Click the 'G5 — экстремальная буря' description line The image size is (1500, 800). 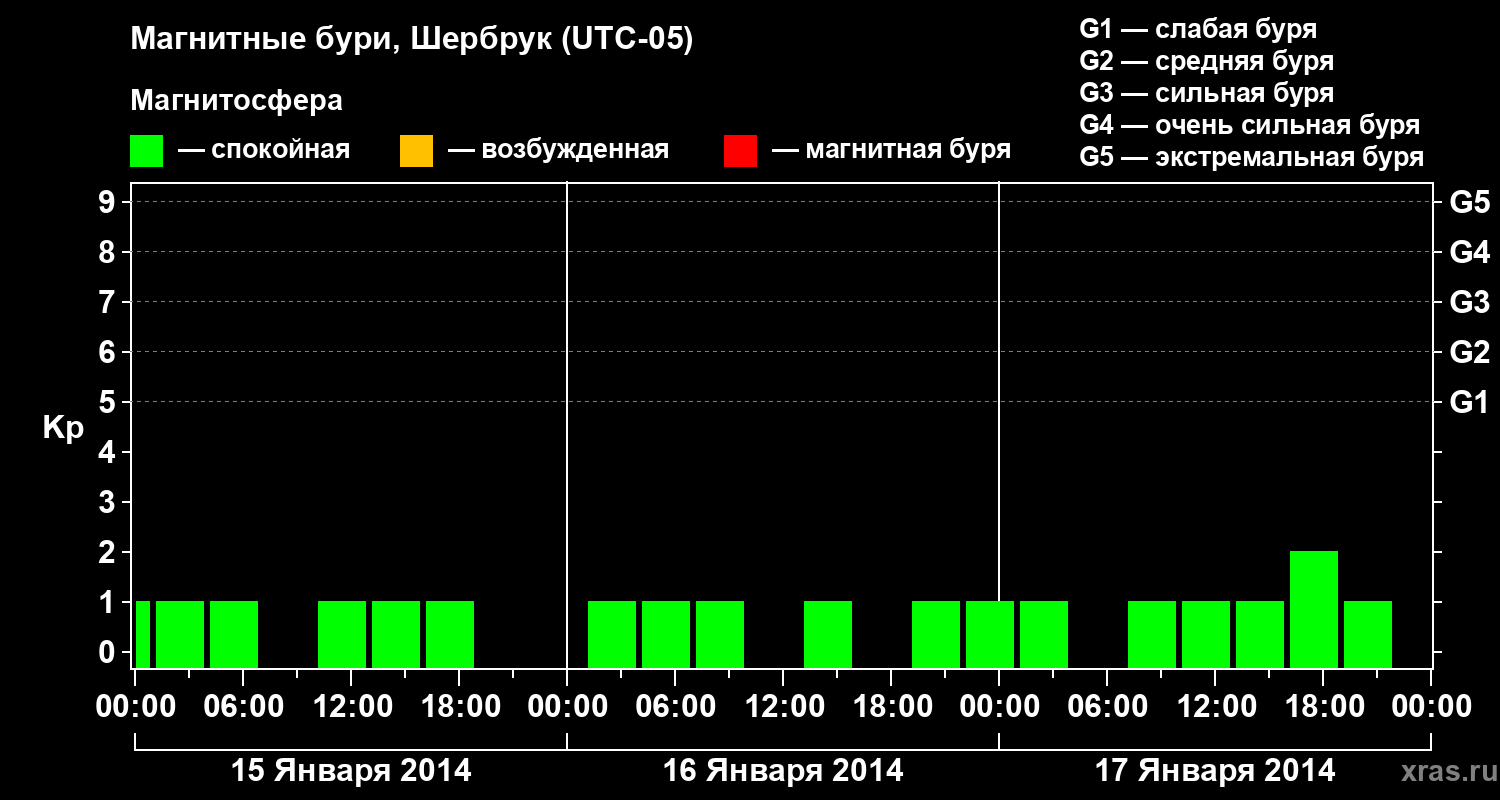[1251, 157]
